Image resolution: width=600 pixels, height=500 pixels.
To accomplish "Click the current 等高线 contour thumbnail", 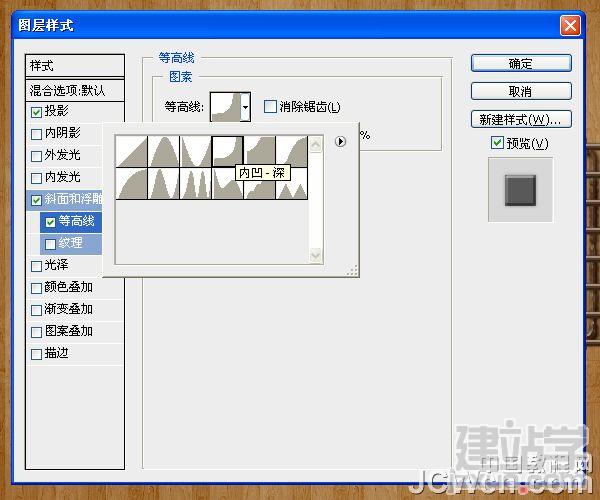I will coord(226,107).
